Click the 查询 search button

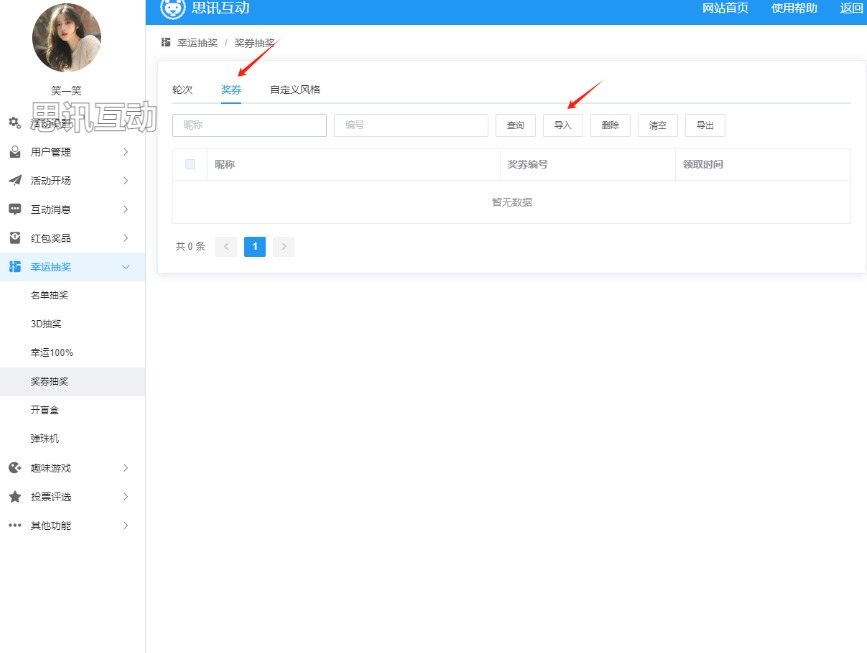click(x=515, y=125)
